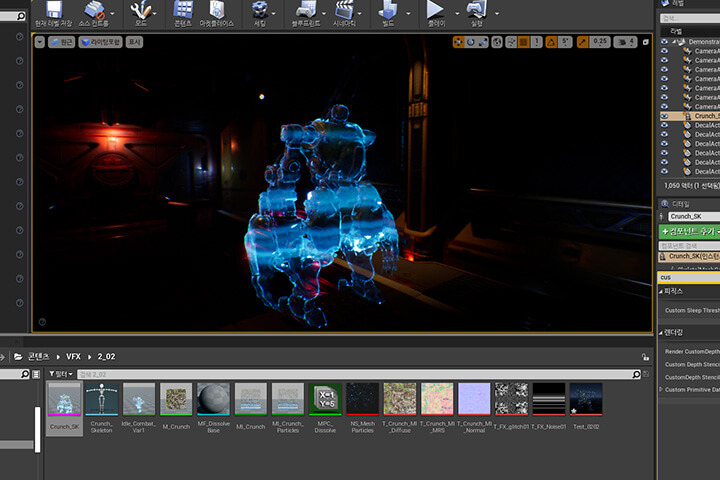Expand the Build options dropdown arrow
Viewport: 720px width, 480px height.
pyautogui.click(x=408, y=13)
